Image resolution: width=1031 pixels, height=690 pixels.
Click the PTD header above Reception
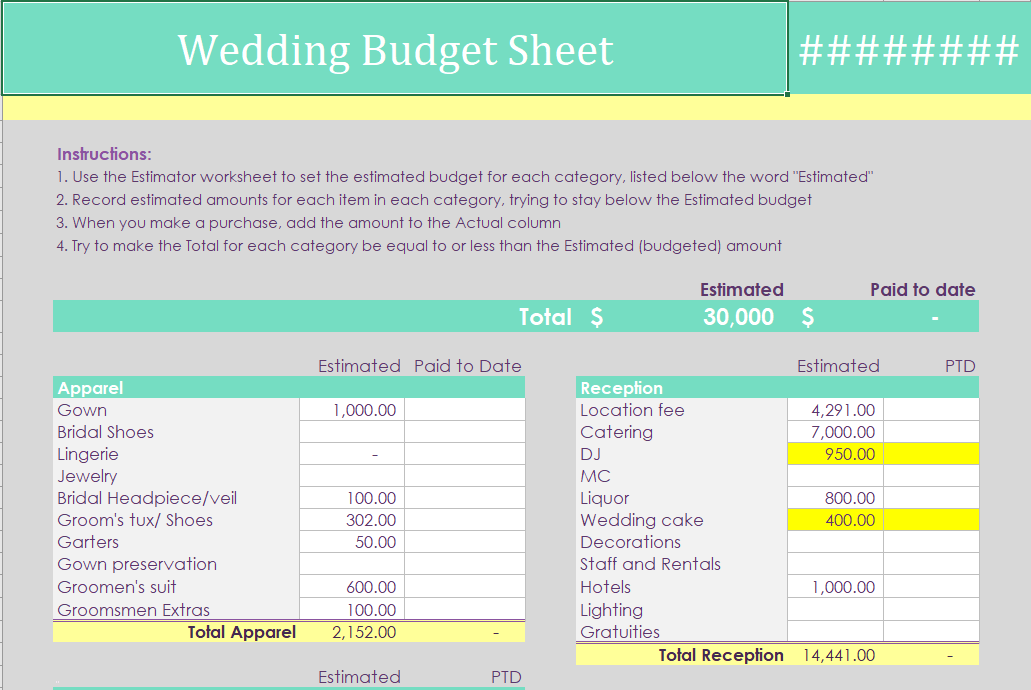click(x=960, y=366)
